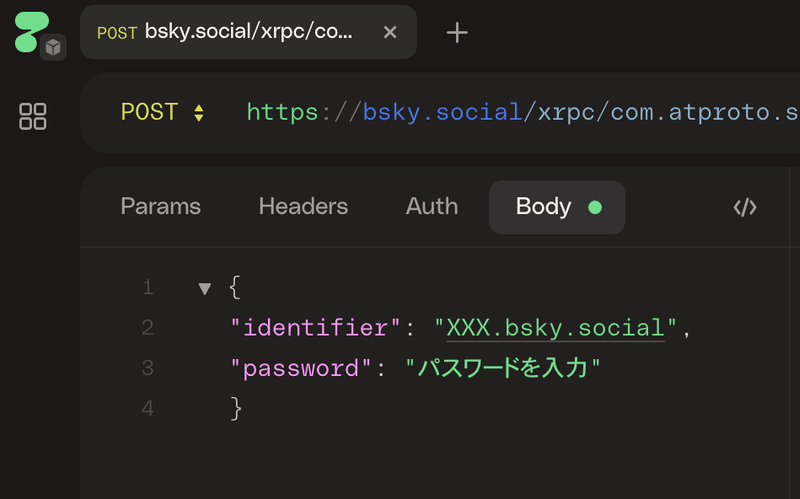Click the request URL field

522,112
